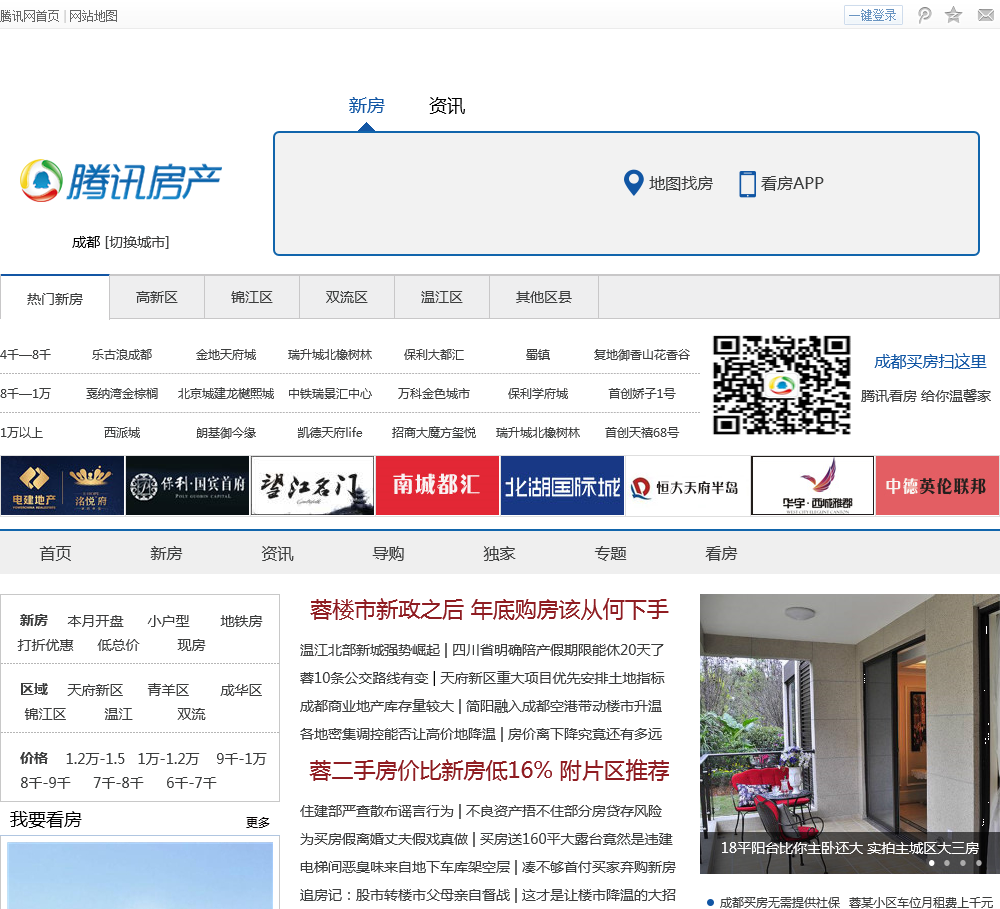The width and height of the screenshot is (1000, 909).
Task: Open the 北湖国际城 blue banner
Action: click(562, 485)
